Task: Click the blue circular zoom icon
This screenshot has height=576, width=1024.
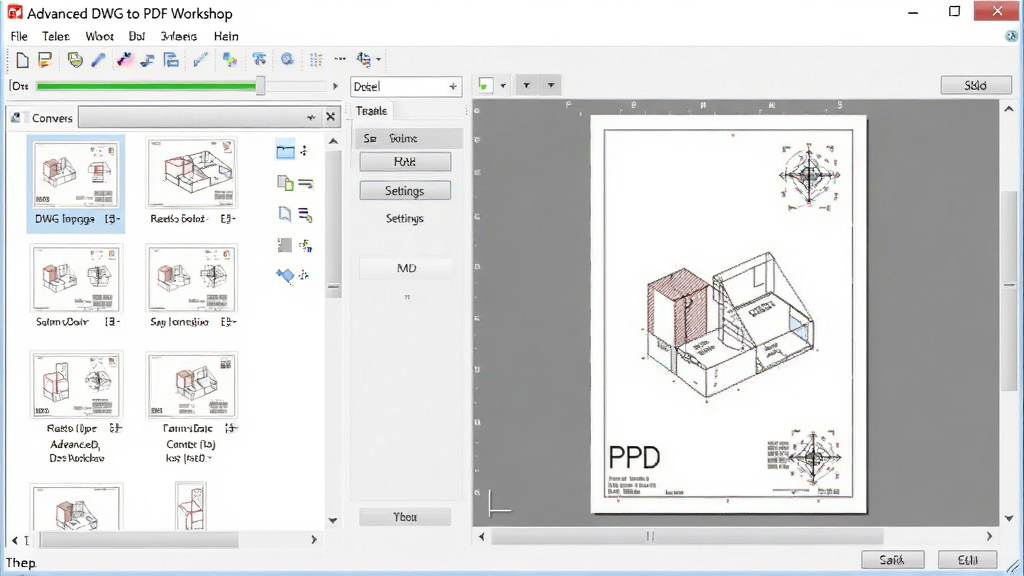Action: (287, 59)
